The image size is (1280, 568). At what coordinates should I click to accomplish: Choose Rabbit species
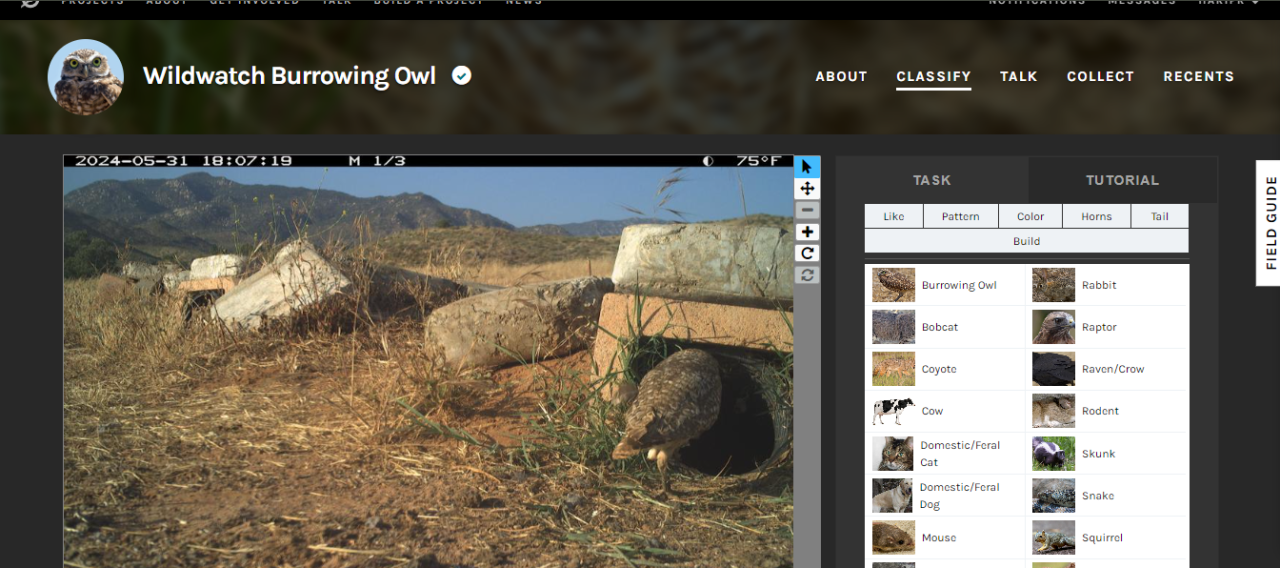(x=1108, y=285)
